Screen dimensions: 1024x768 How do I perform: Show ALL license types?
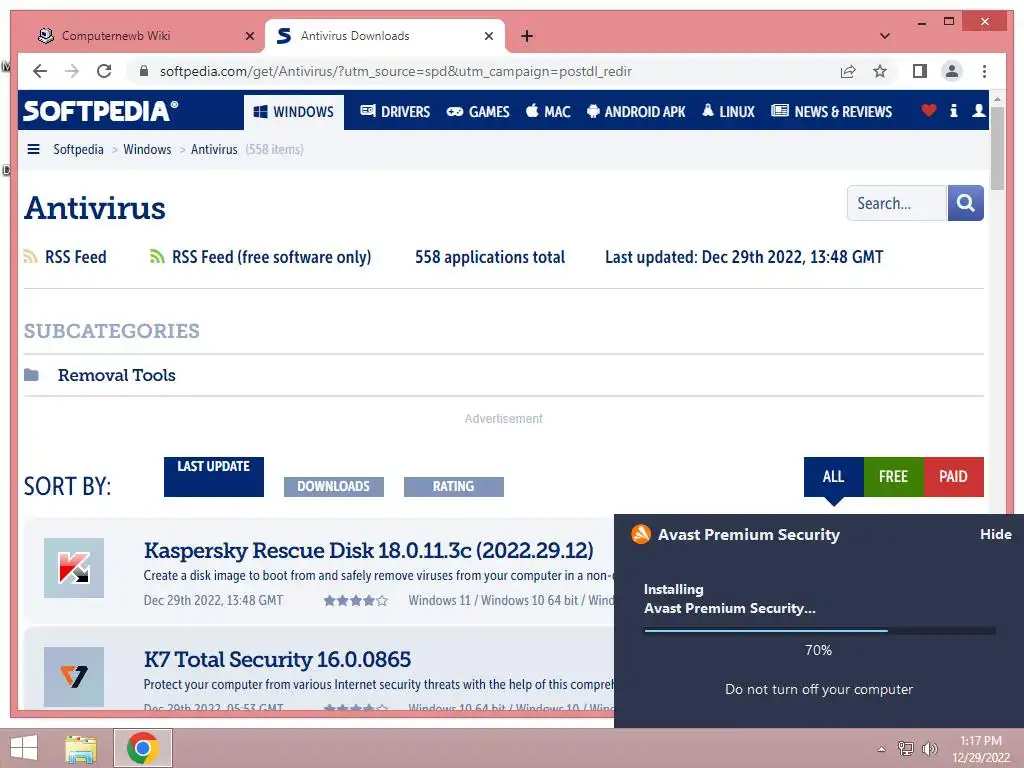tap(833, 477)
